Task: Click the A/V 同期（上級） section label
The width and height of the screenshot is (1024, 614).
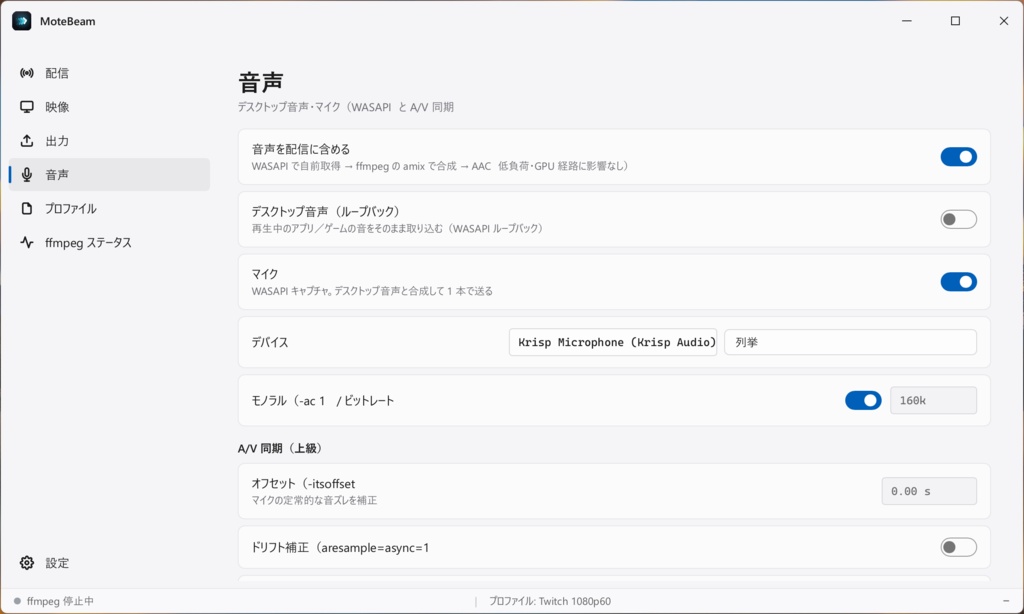Action: (x=280, y=448)
